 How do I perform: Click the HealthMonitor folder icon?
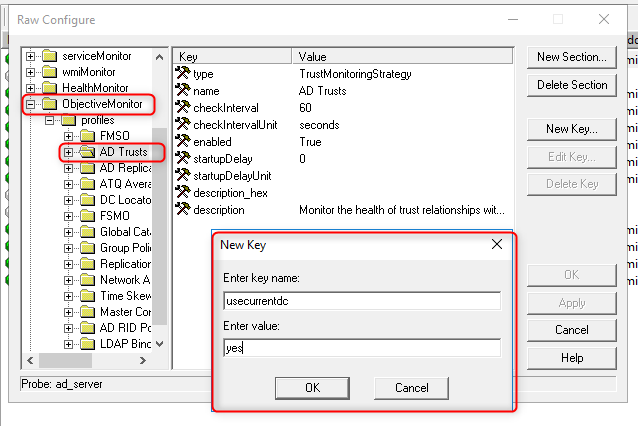(x=50, y=88)
